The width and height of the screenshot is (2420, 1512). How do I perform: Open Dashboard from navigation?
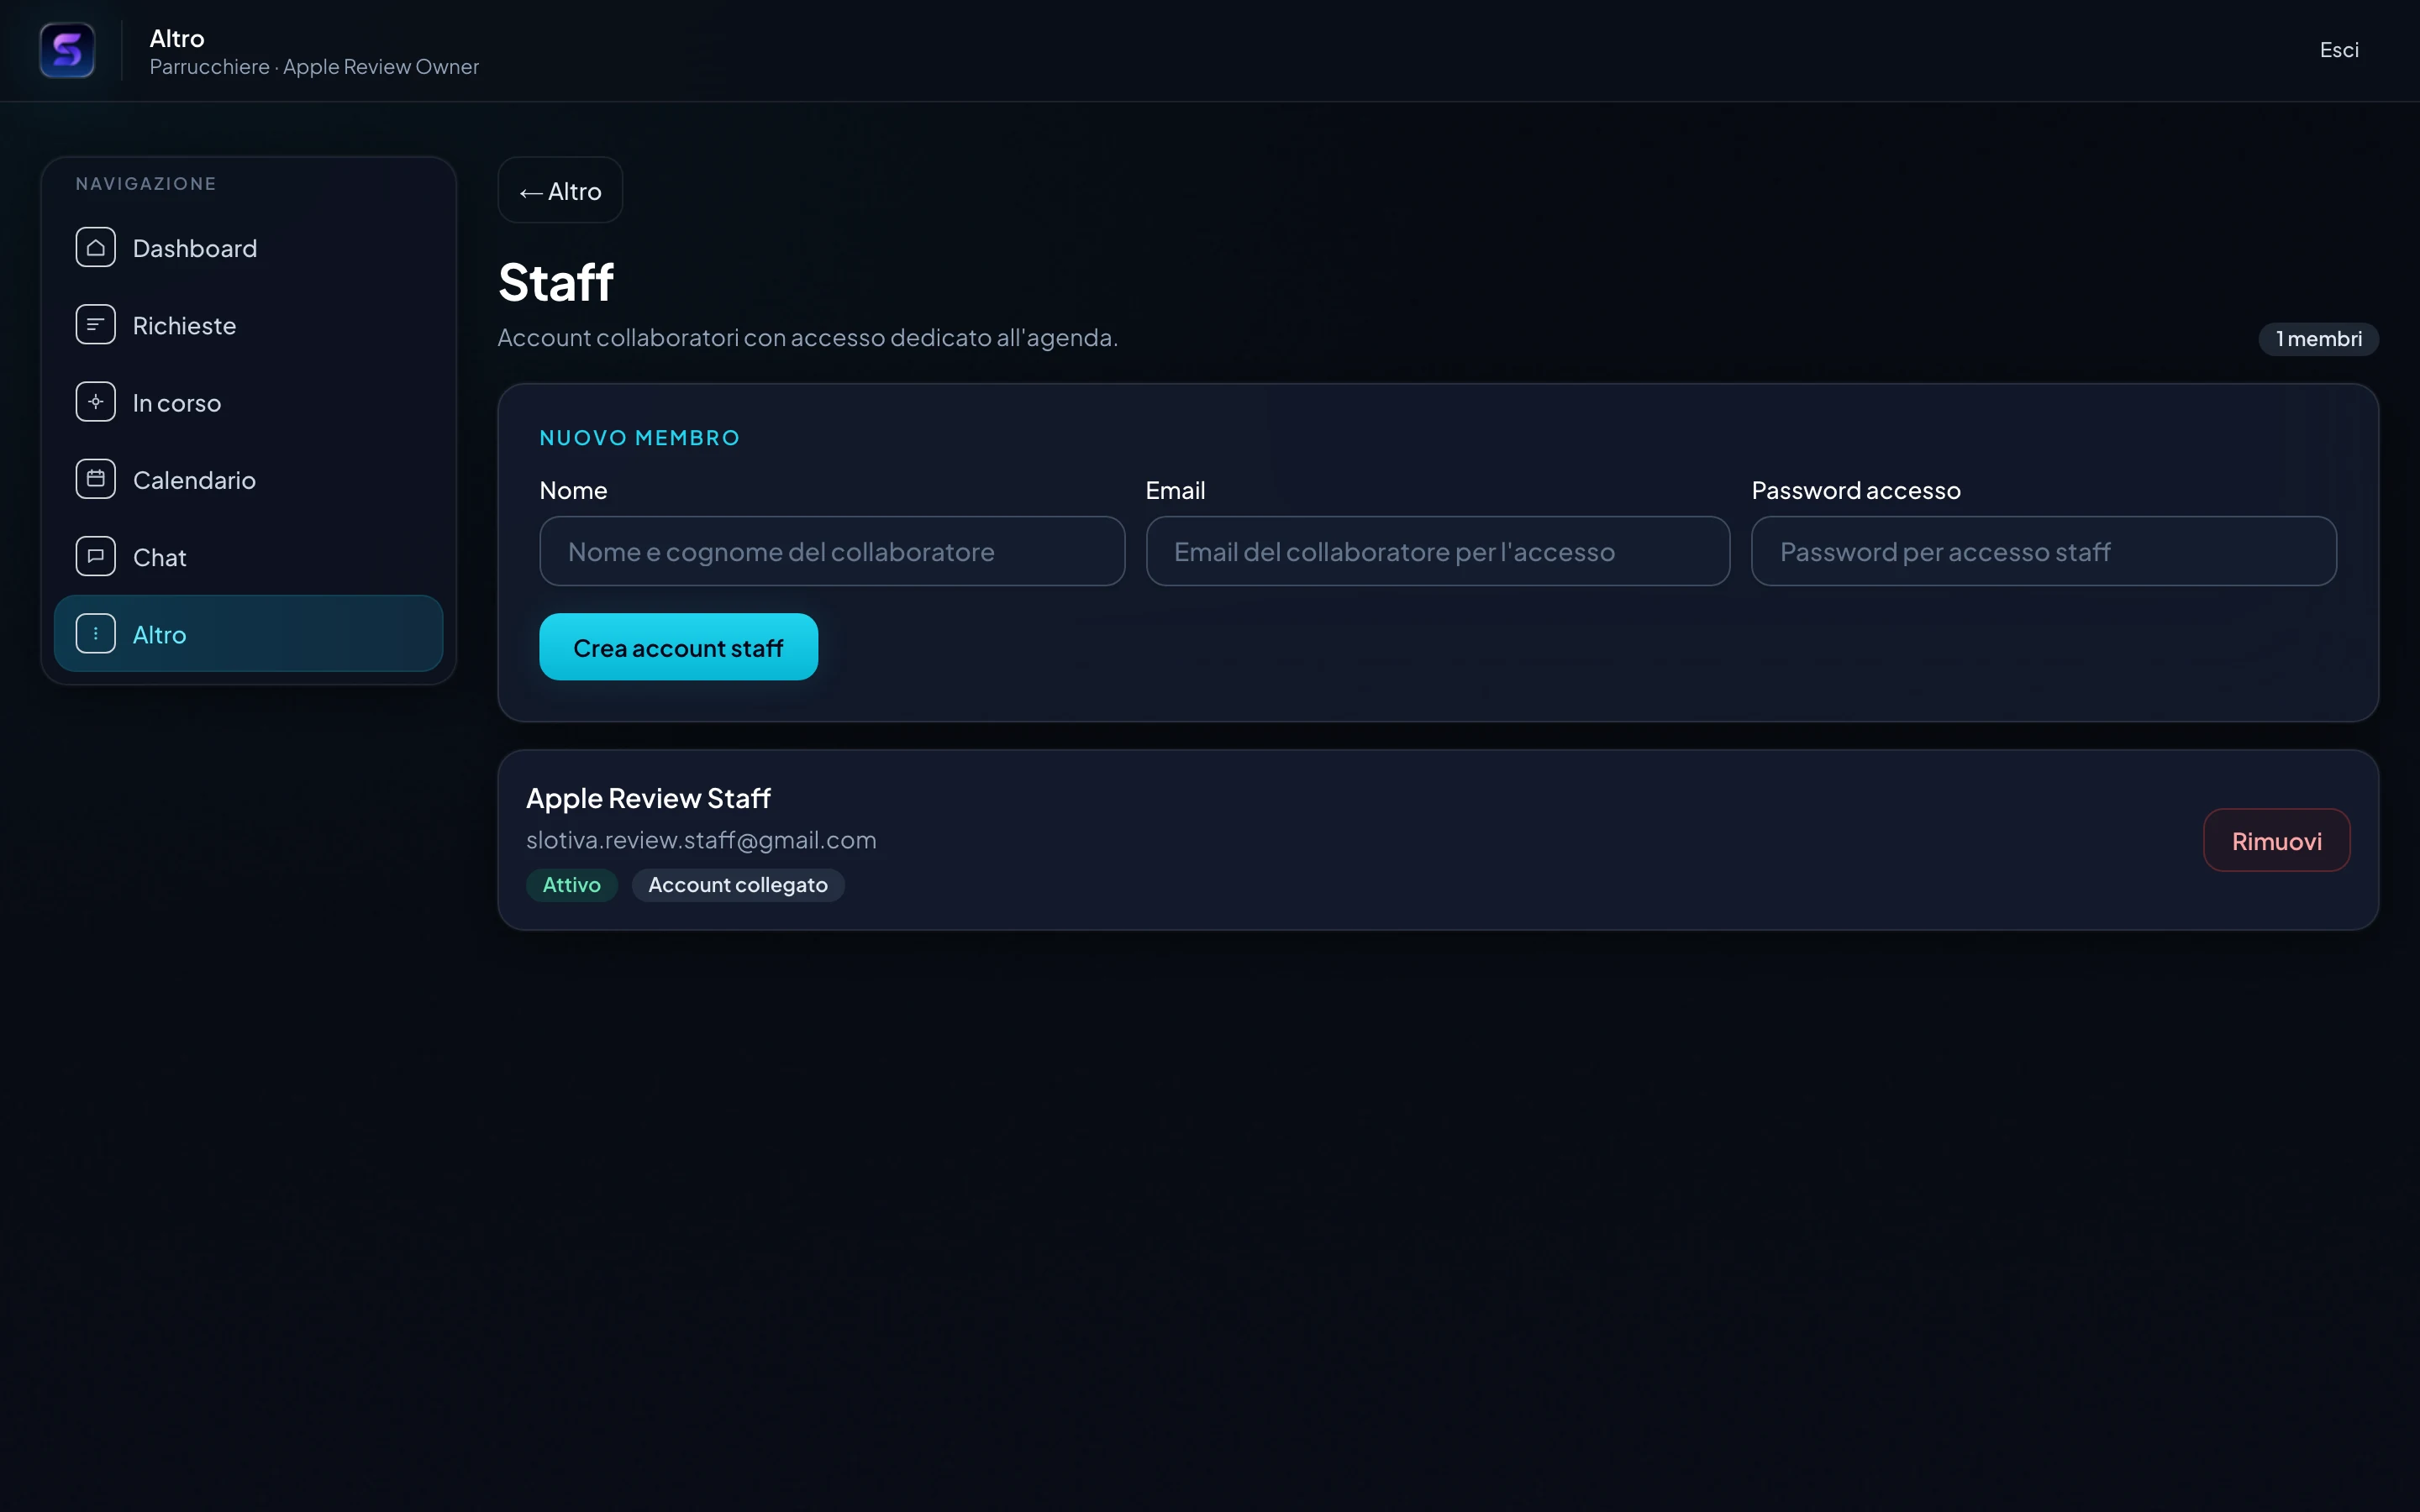[248, 248]
